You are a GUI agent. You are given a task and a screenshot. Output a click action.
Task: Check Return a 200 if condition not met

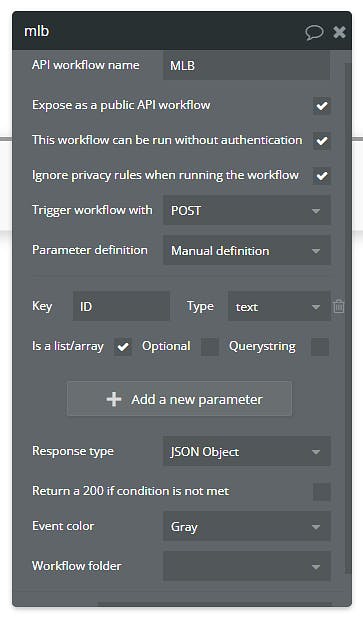click(x=322, y=492)
